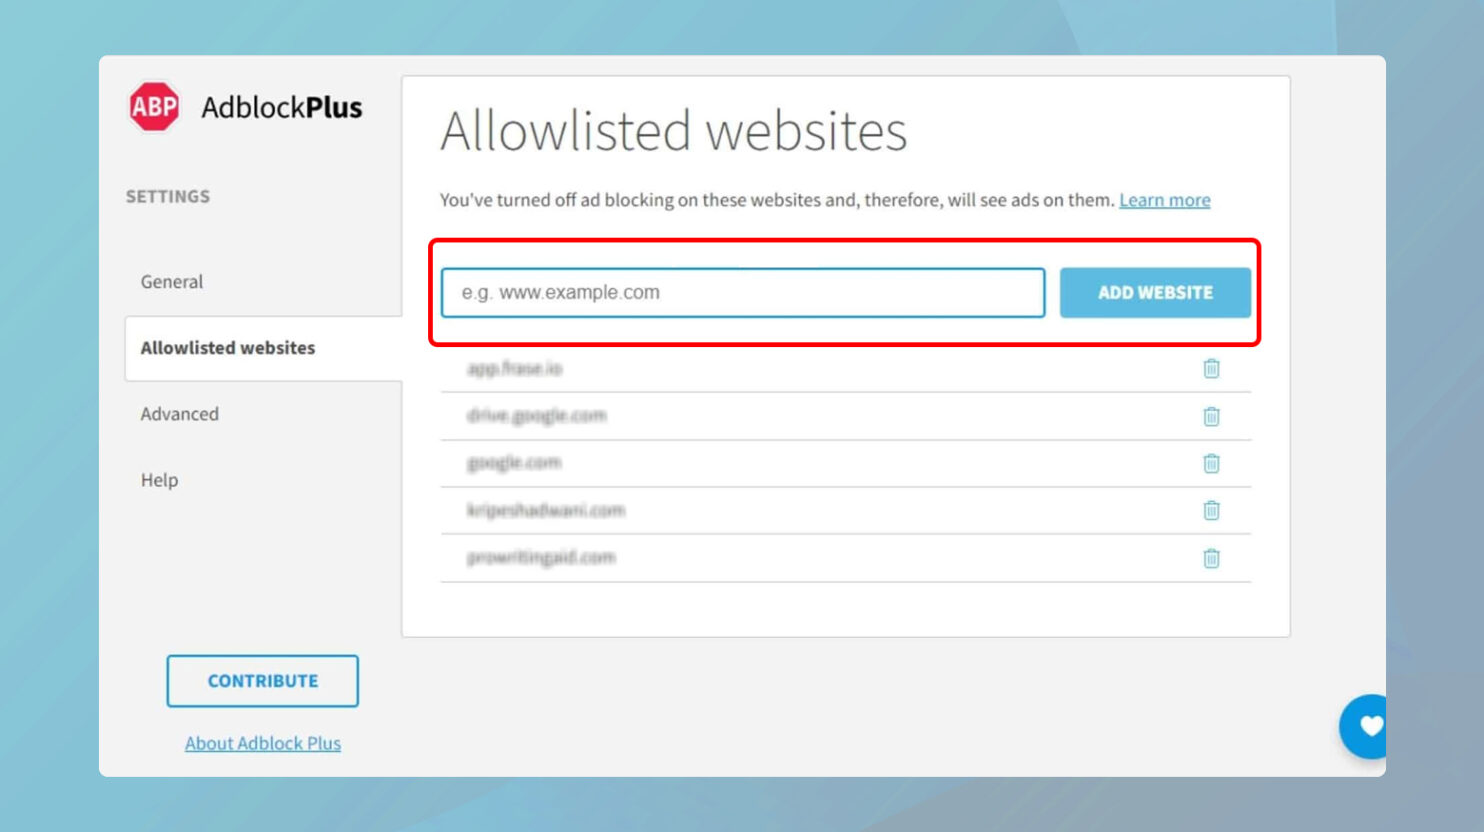Viewport: 1484px width, 832px height.
Task: Remove drive.google.com using its trash icon
Action: point(1211,416)
